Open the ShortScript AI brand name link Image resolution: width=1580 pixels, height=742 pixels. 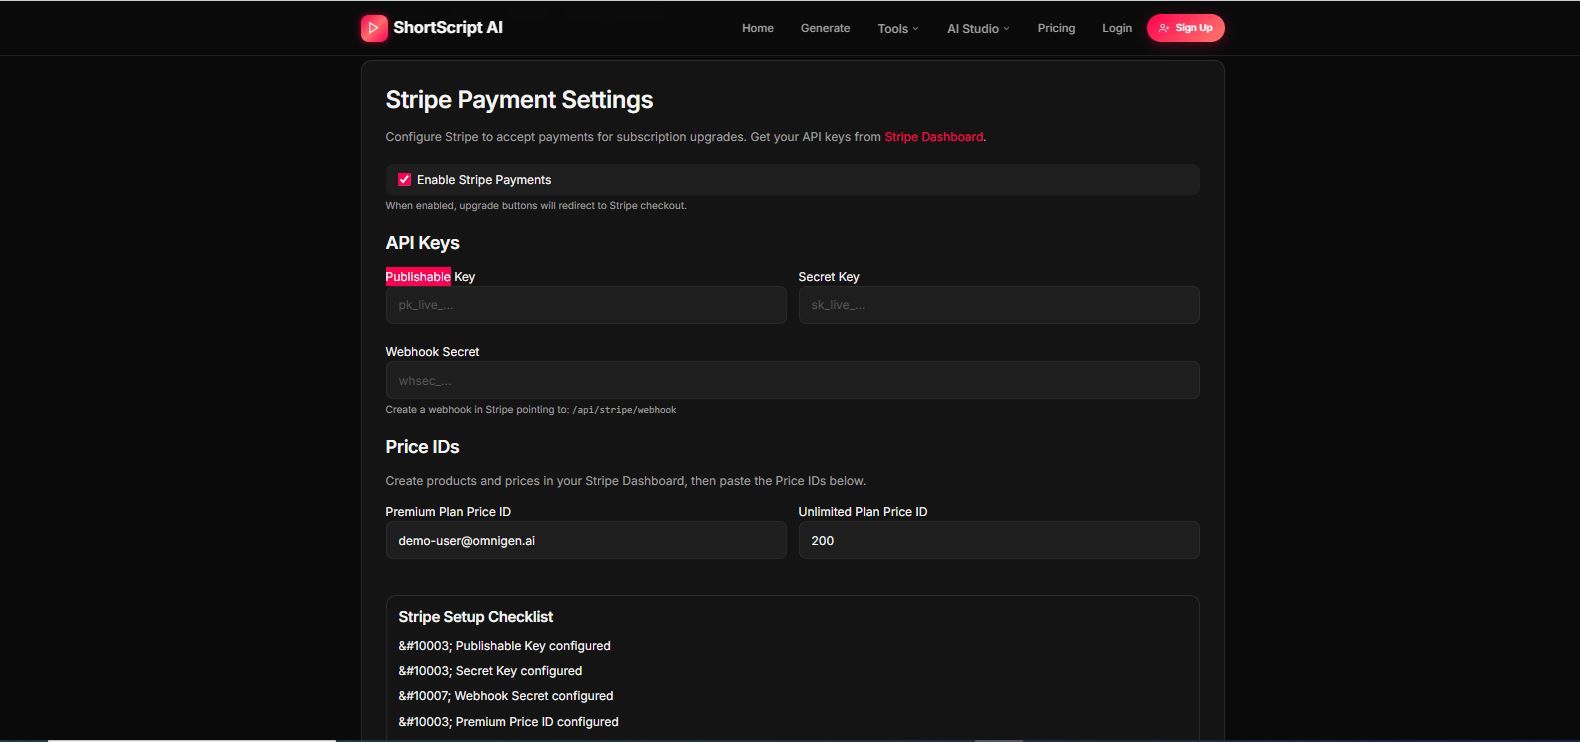tap(448, 28)
